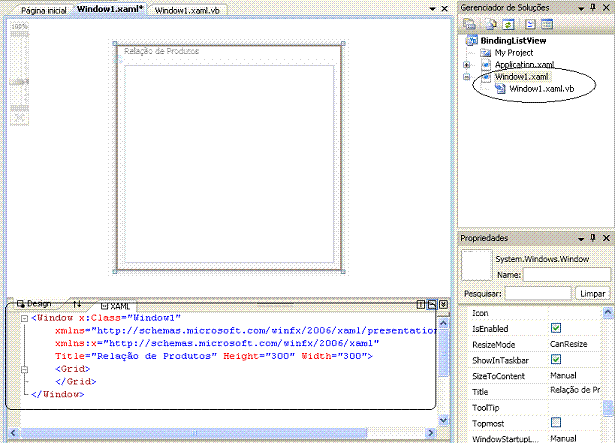Click WindowStartupL... Manual value
615x443 pixels.
point(564,438)
